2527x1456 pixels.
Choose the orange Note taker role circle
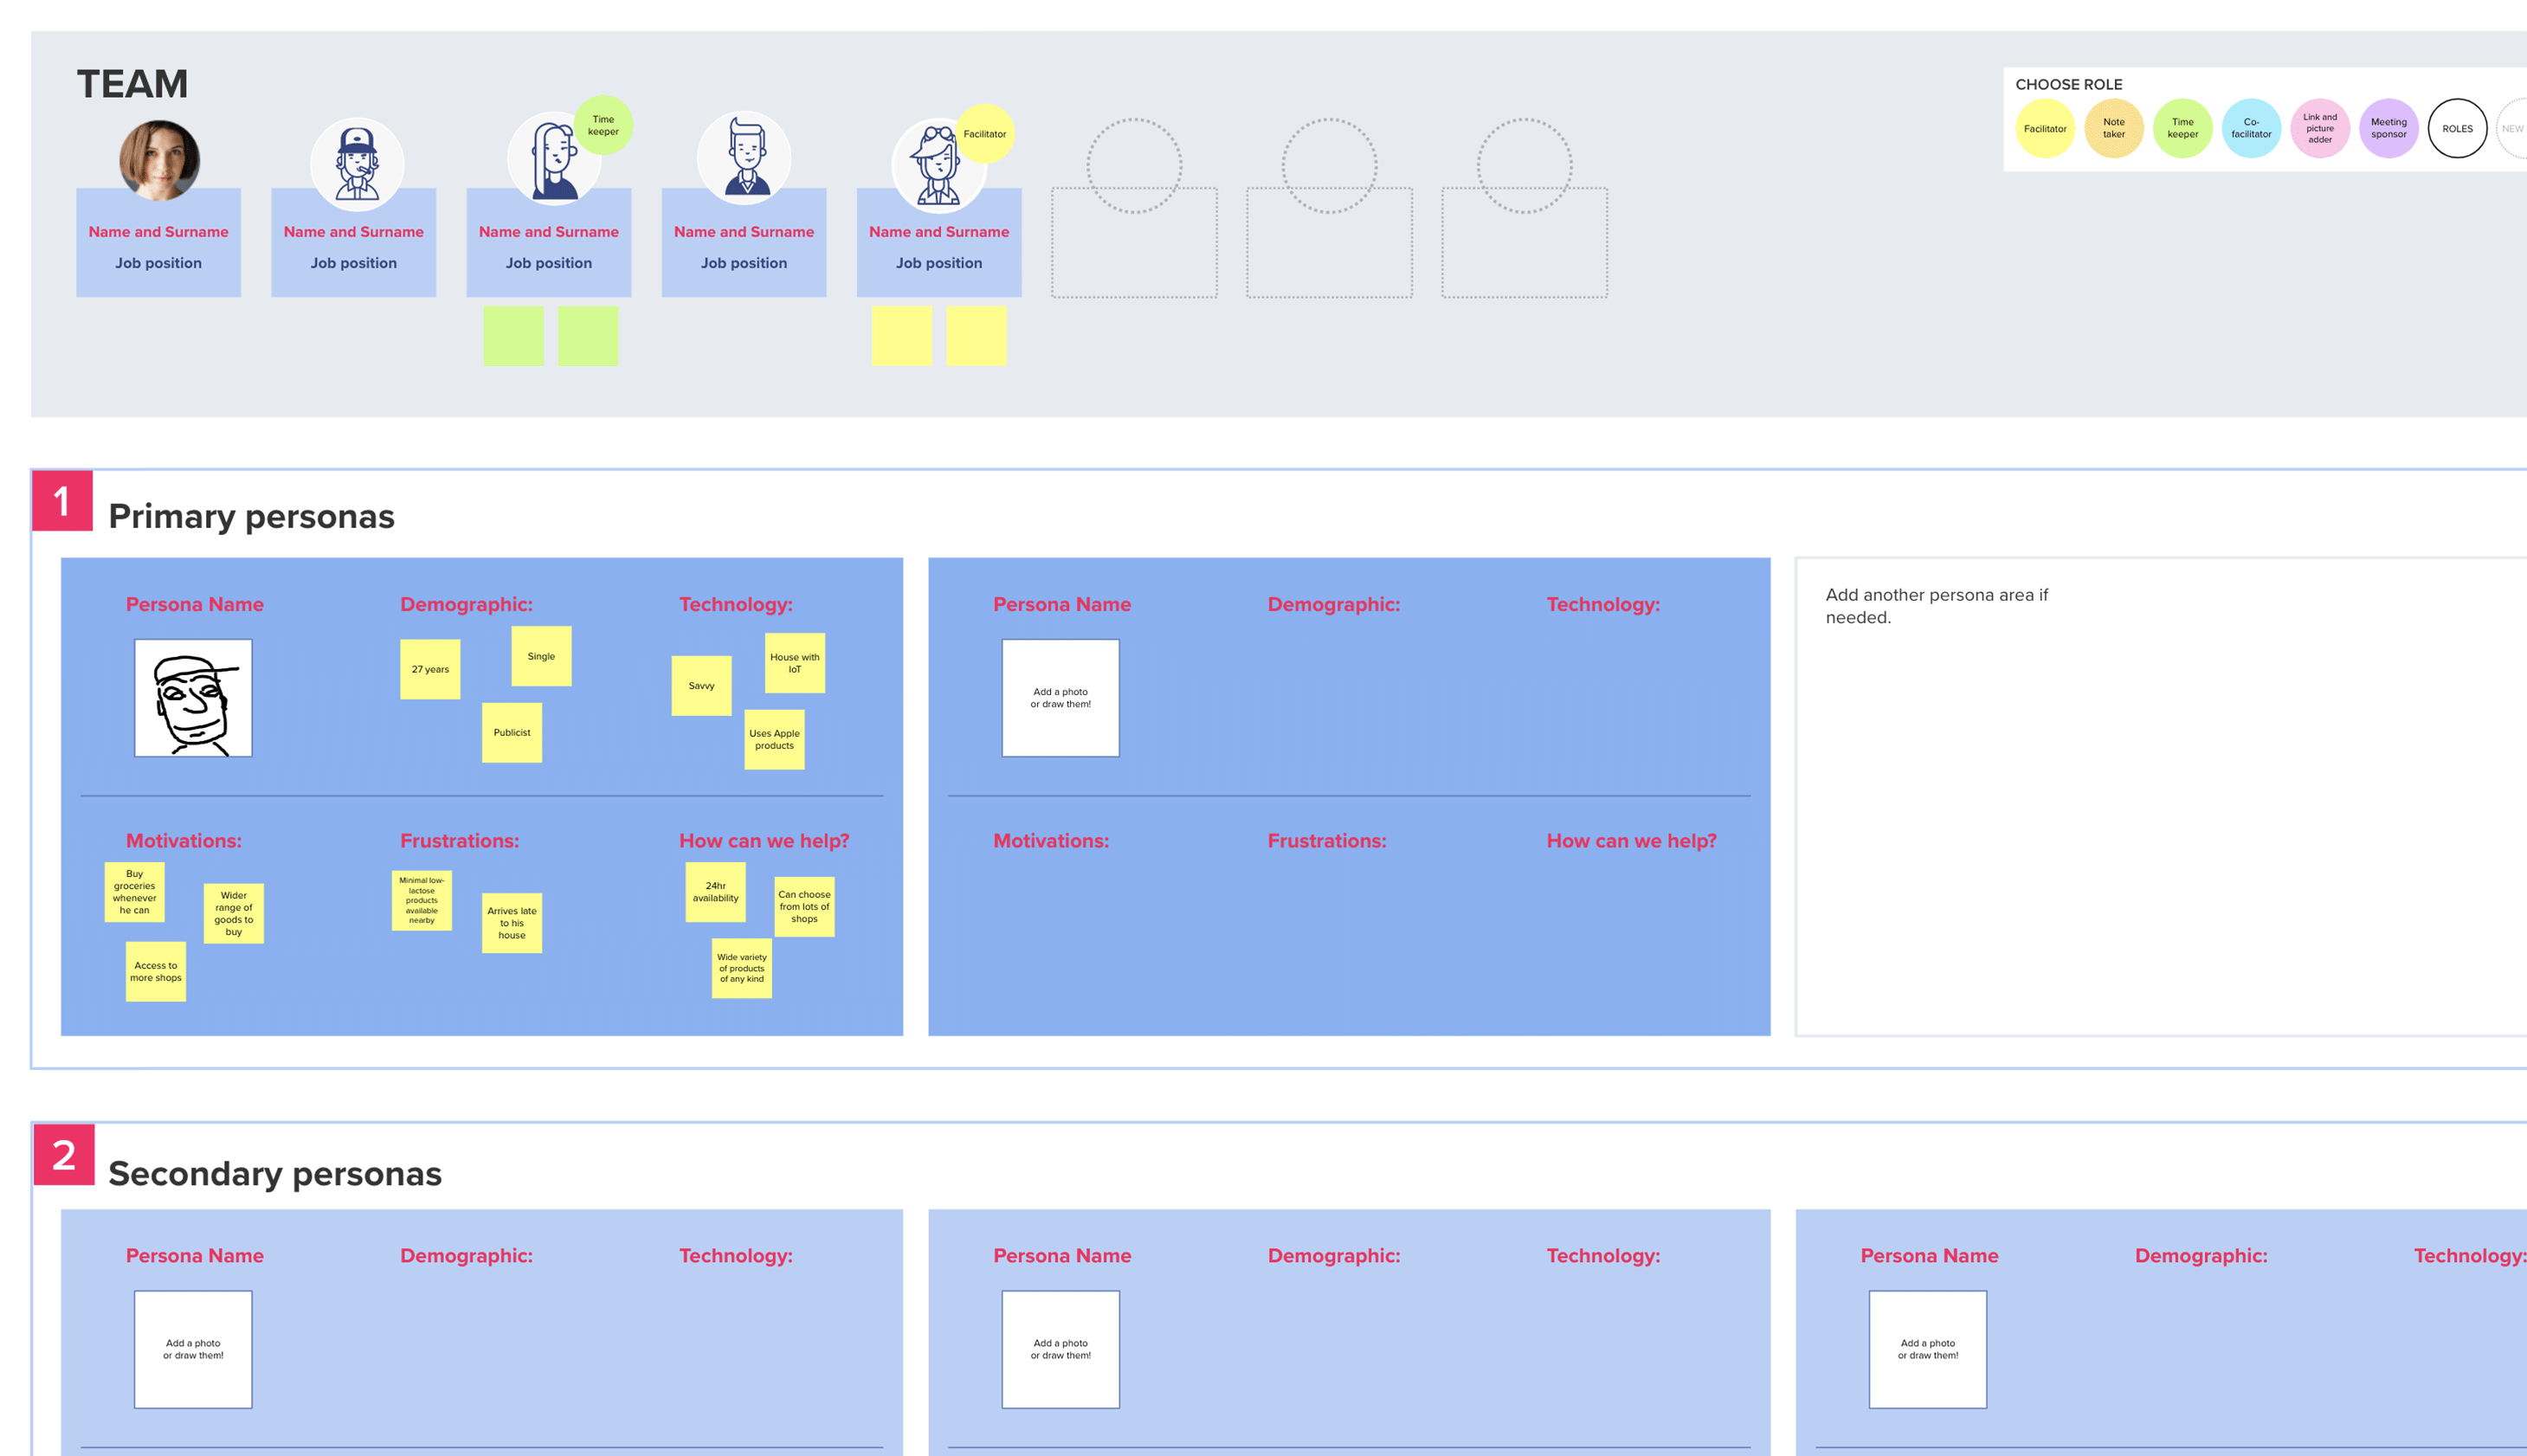(2114, 129)
